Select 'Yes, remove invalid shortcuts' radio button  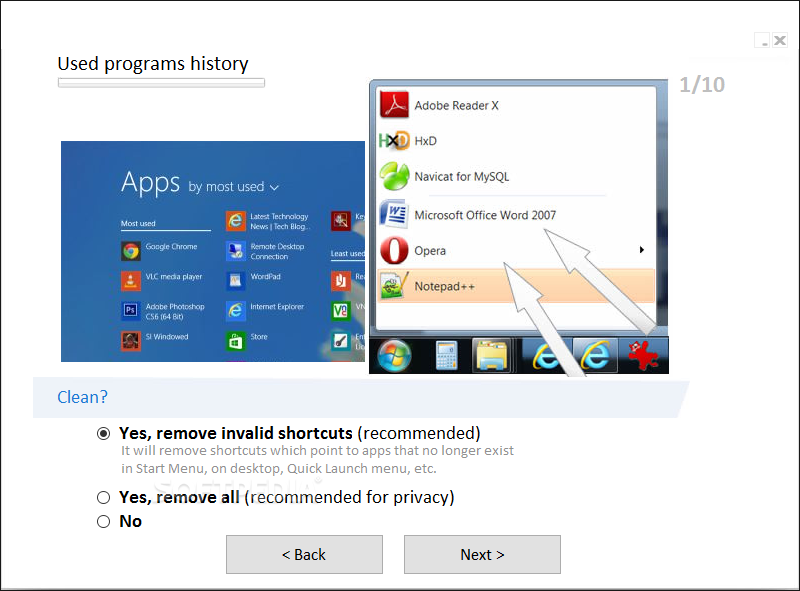(x=104, y=434)
